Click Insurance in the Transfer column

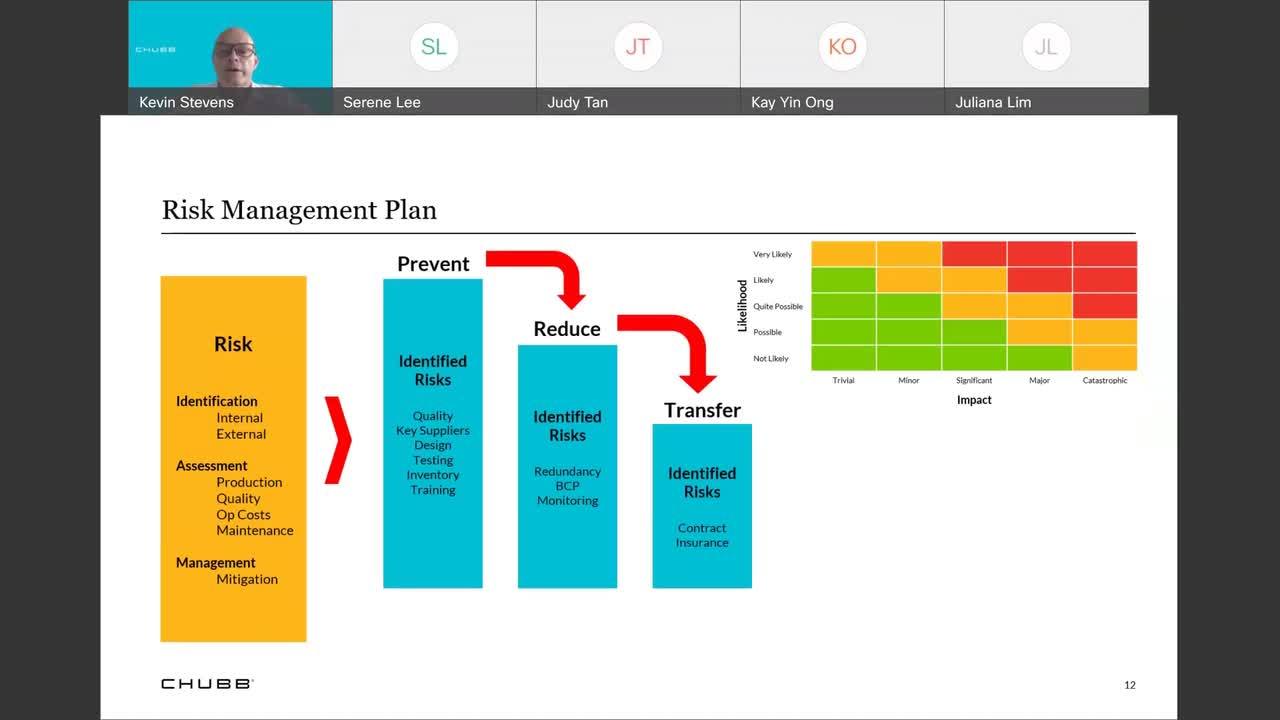click(702, 543)
